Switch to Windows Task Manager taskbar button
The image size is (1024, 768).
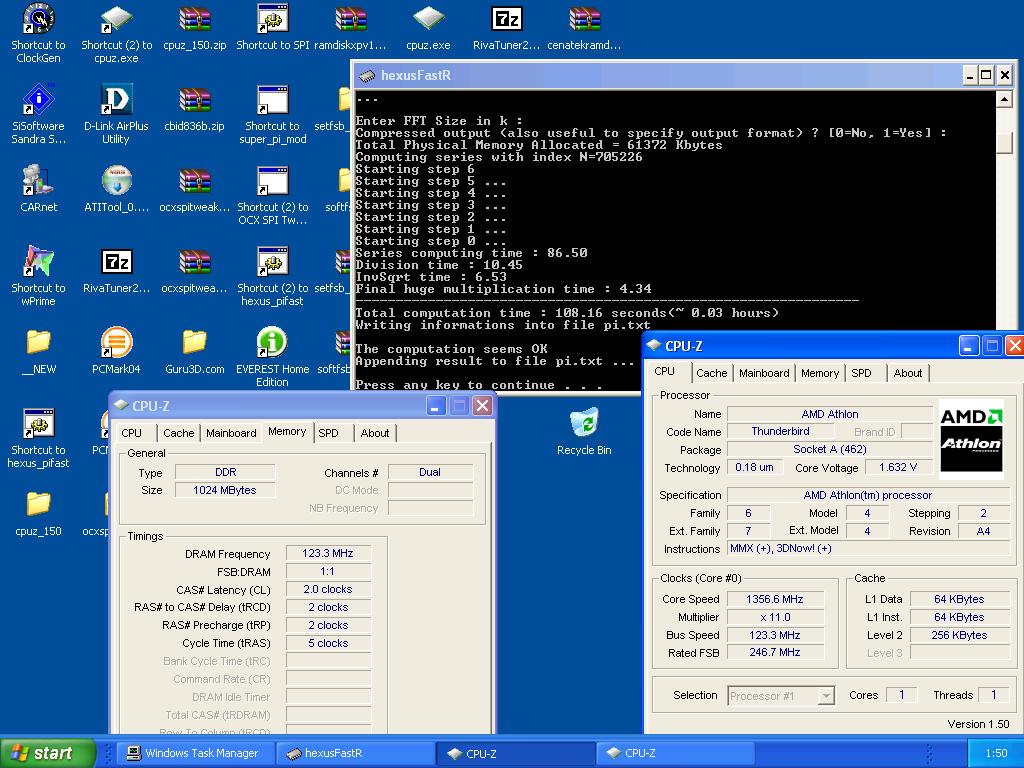tap(195, 753)
